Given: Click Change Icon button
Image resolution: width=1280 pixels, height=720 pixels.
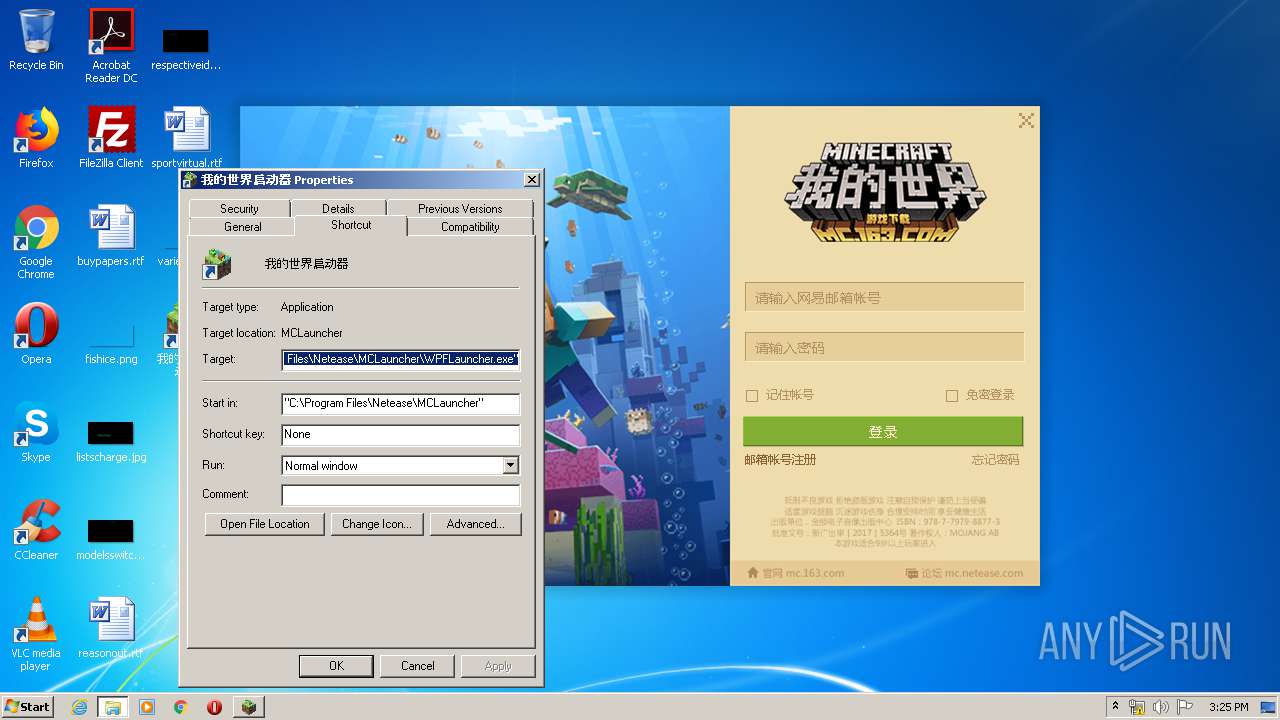Looking at the screenshot, I should (x=377, y=524).
